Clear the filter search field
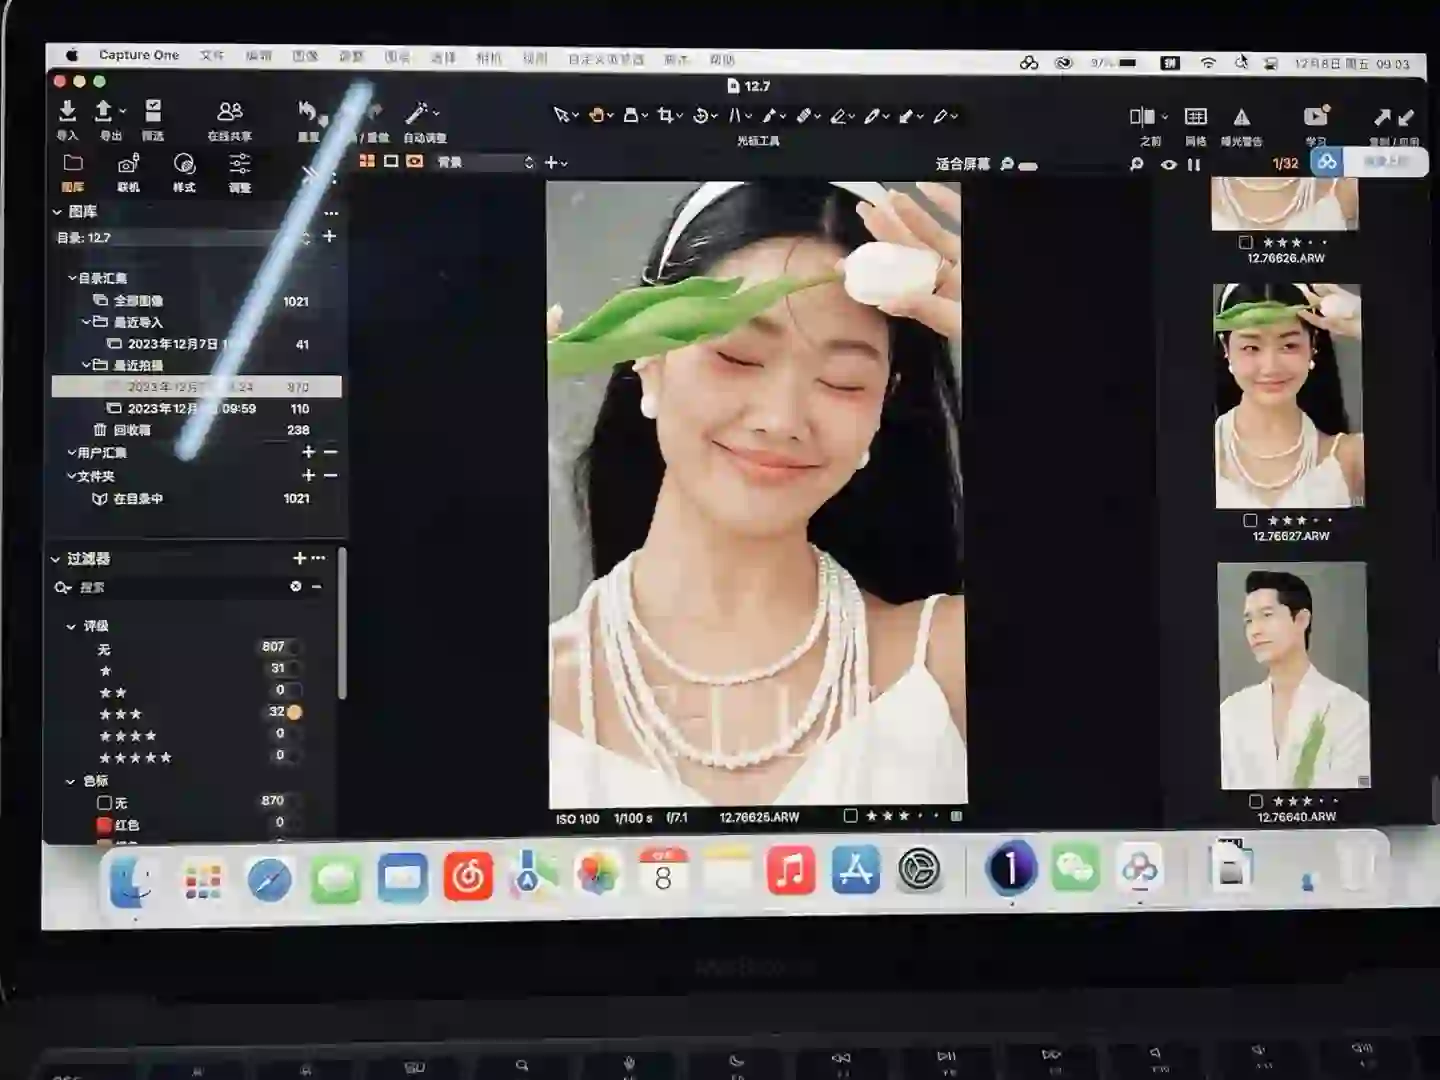The image size is (1440, 1080). point(296,587)
